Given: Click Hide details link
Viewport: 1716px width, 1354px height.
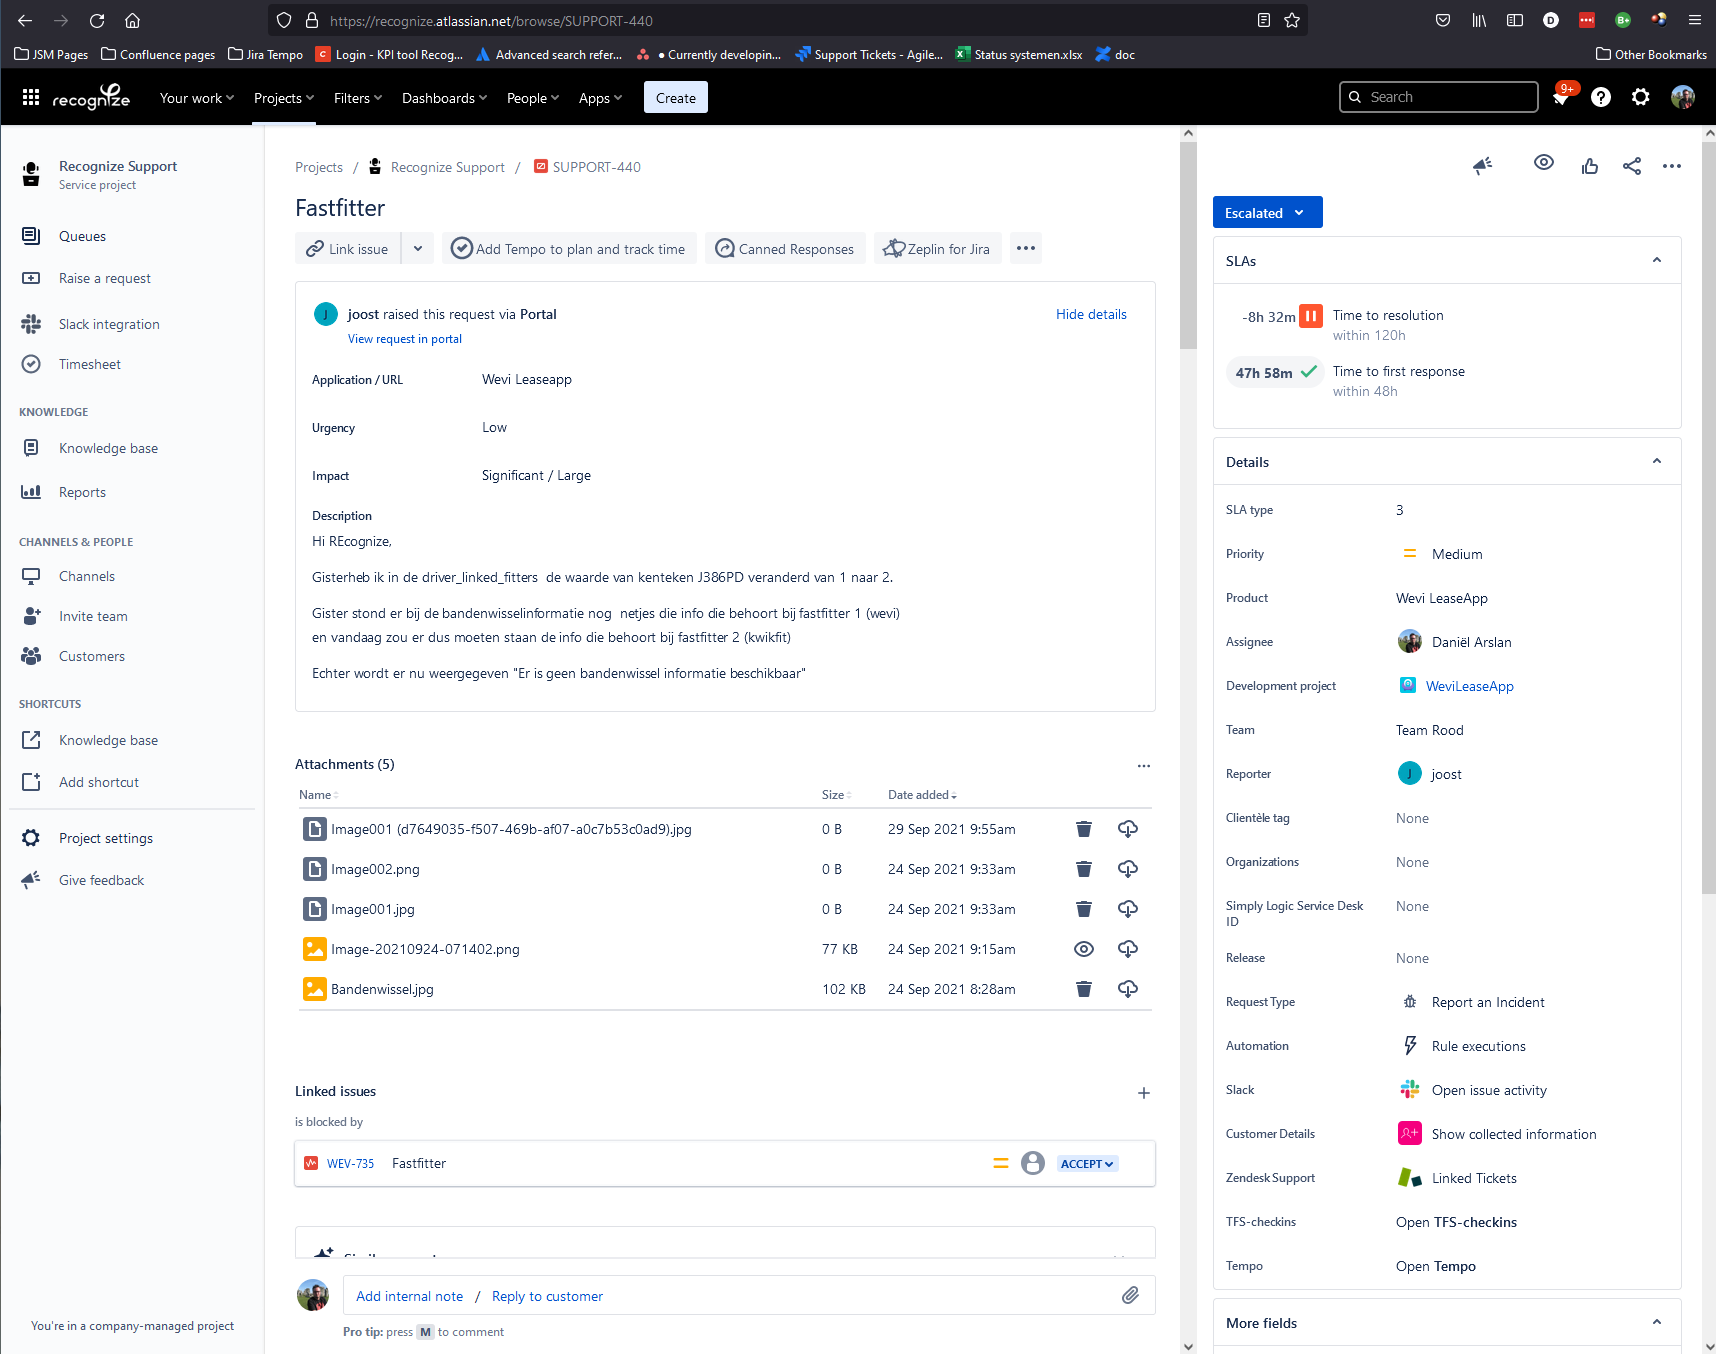Looking at the screenshot, I should (1091, 314).
